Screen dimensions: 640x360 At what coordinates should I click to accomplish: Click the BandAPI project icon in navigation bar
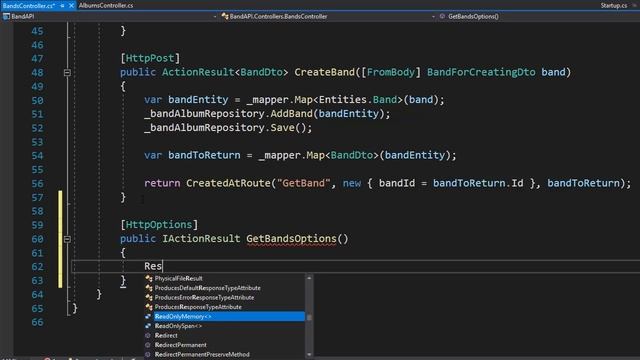click(6, 16)
